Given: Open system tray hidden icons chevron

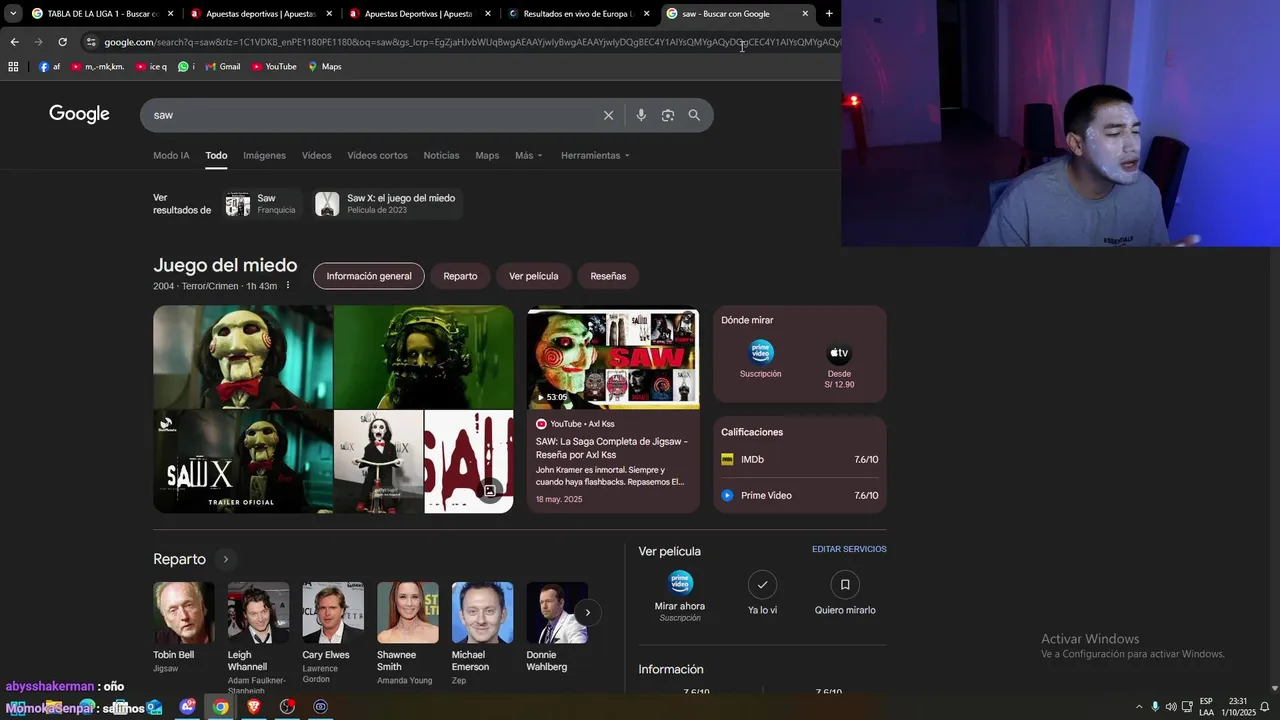Looking at the screenshot, I should click(1138, 707).
